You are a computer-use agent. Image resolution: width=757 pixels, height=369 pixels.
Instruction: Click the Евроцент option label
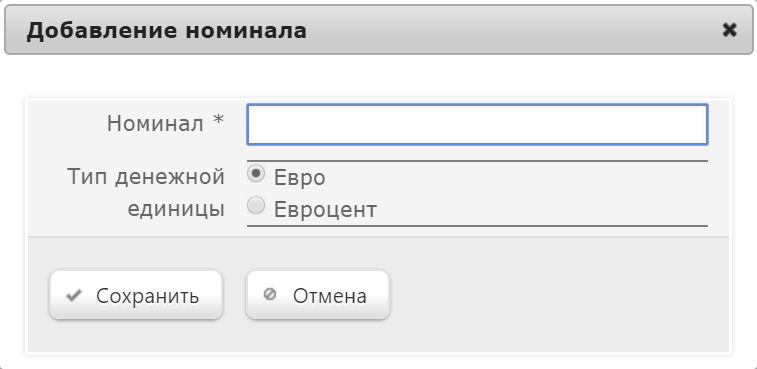325,210
